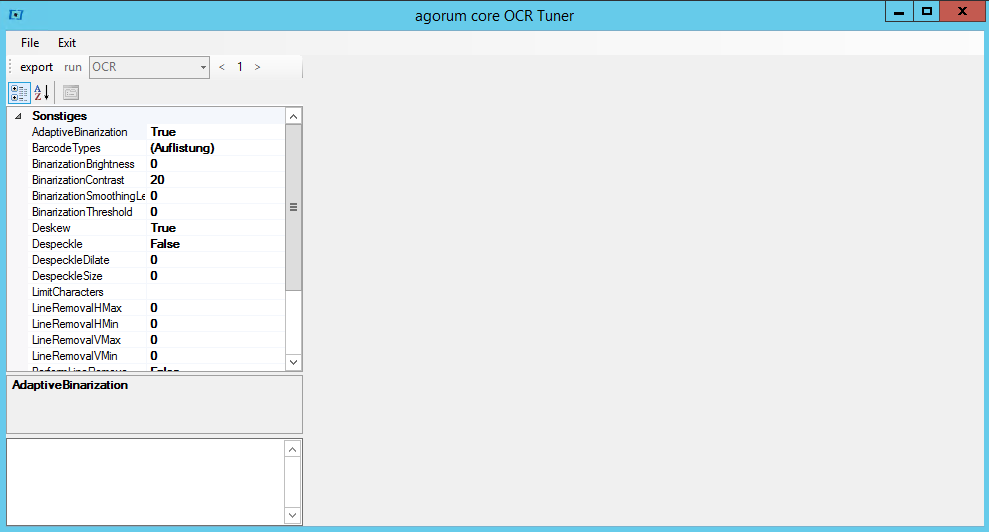Minimize the OCR Tuner window

click(899, 11)
